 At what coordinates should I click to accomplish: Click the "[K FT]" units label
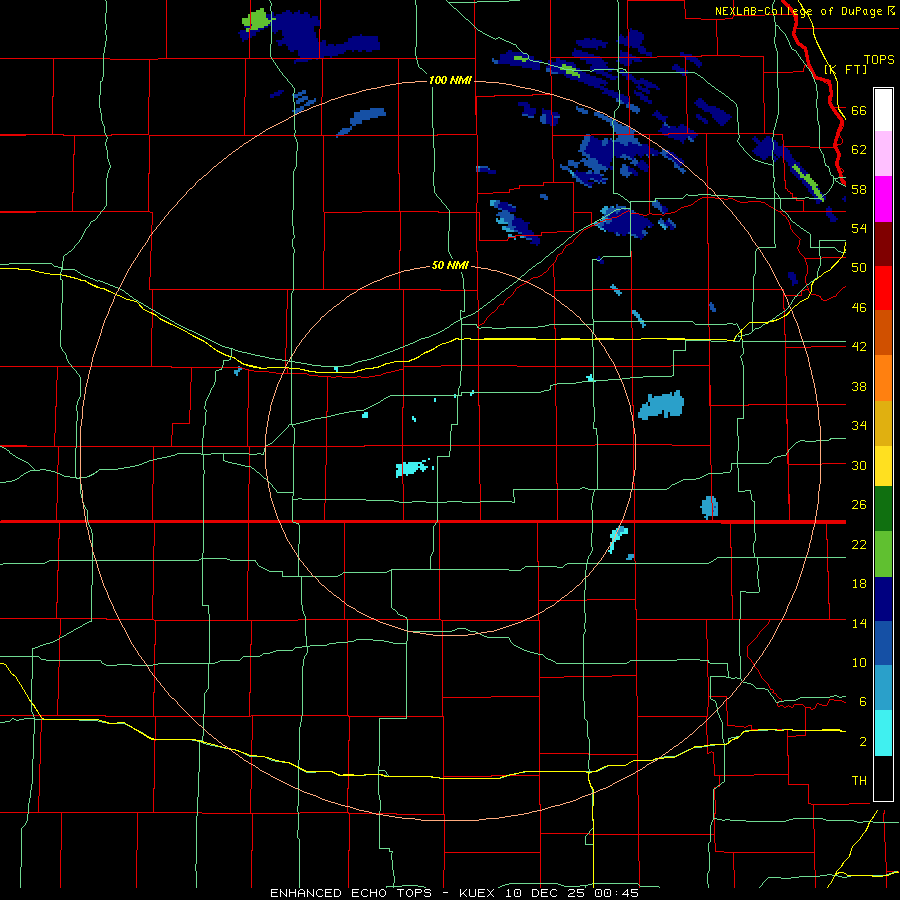click(845, 70)
